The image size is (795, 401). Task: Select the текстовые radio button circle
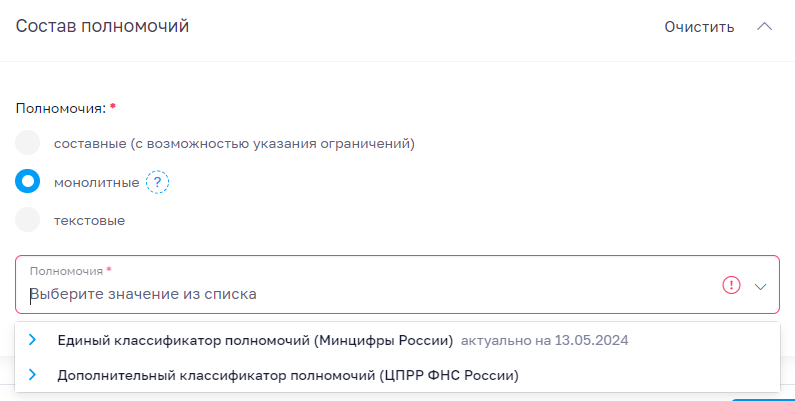point(27,220)
